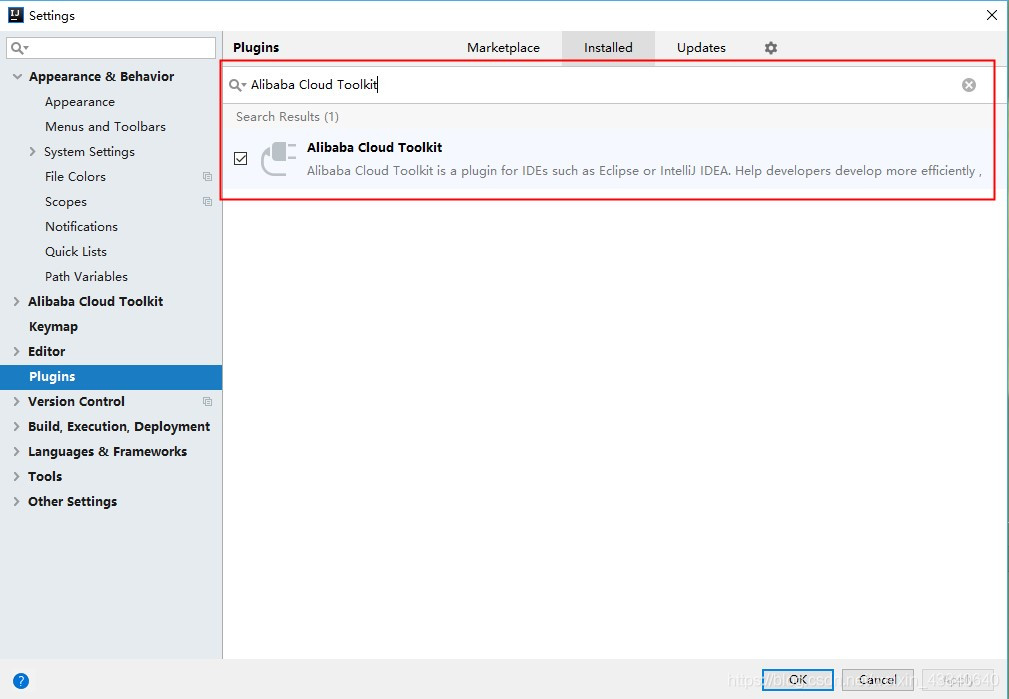Expand Alibaba Cloud Toolkit settings node
Viewport: 1009px width, 699px height.
16,301
